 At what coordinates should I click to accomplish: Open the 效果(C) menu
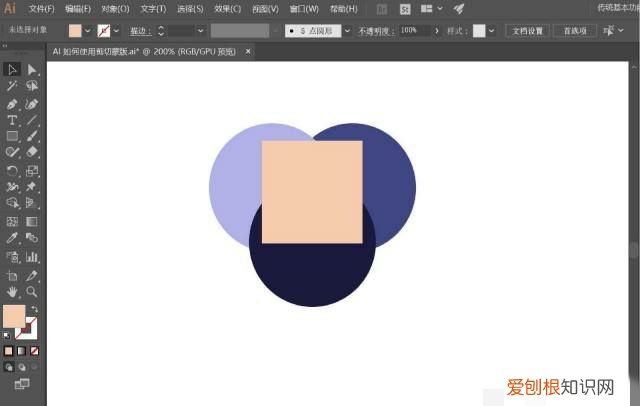tap(228, 9)
